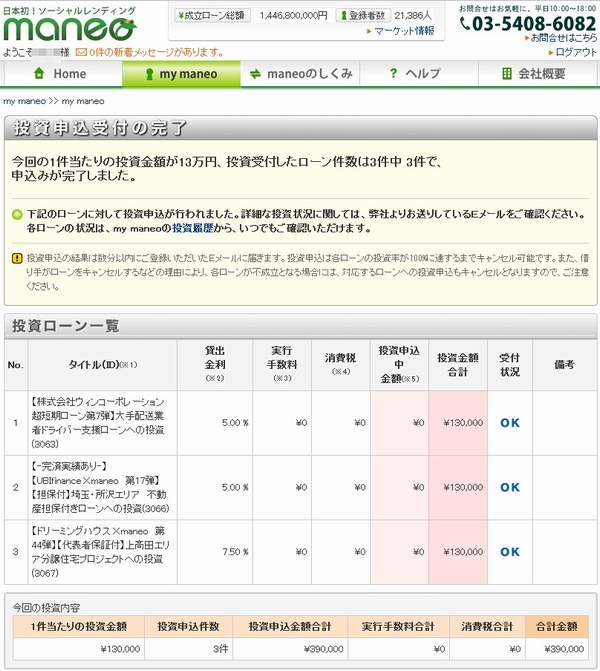Open the 会社概要 tab
This screenshot has height=671, width=600.
(x=538, y=74)
